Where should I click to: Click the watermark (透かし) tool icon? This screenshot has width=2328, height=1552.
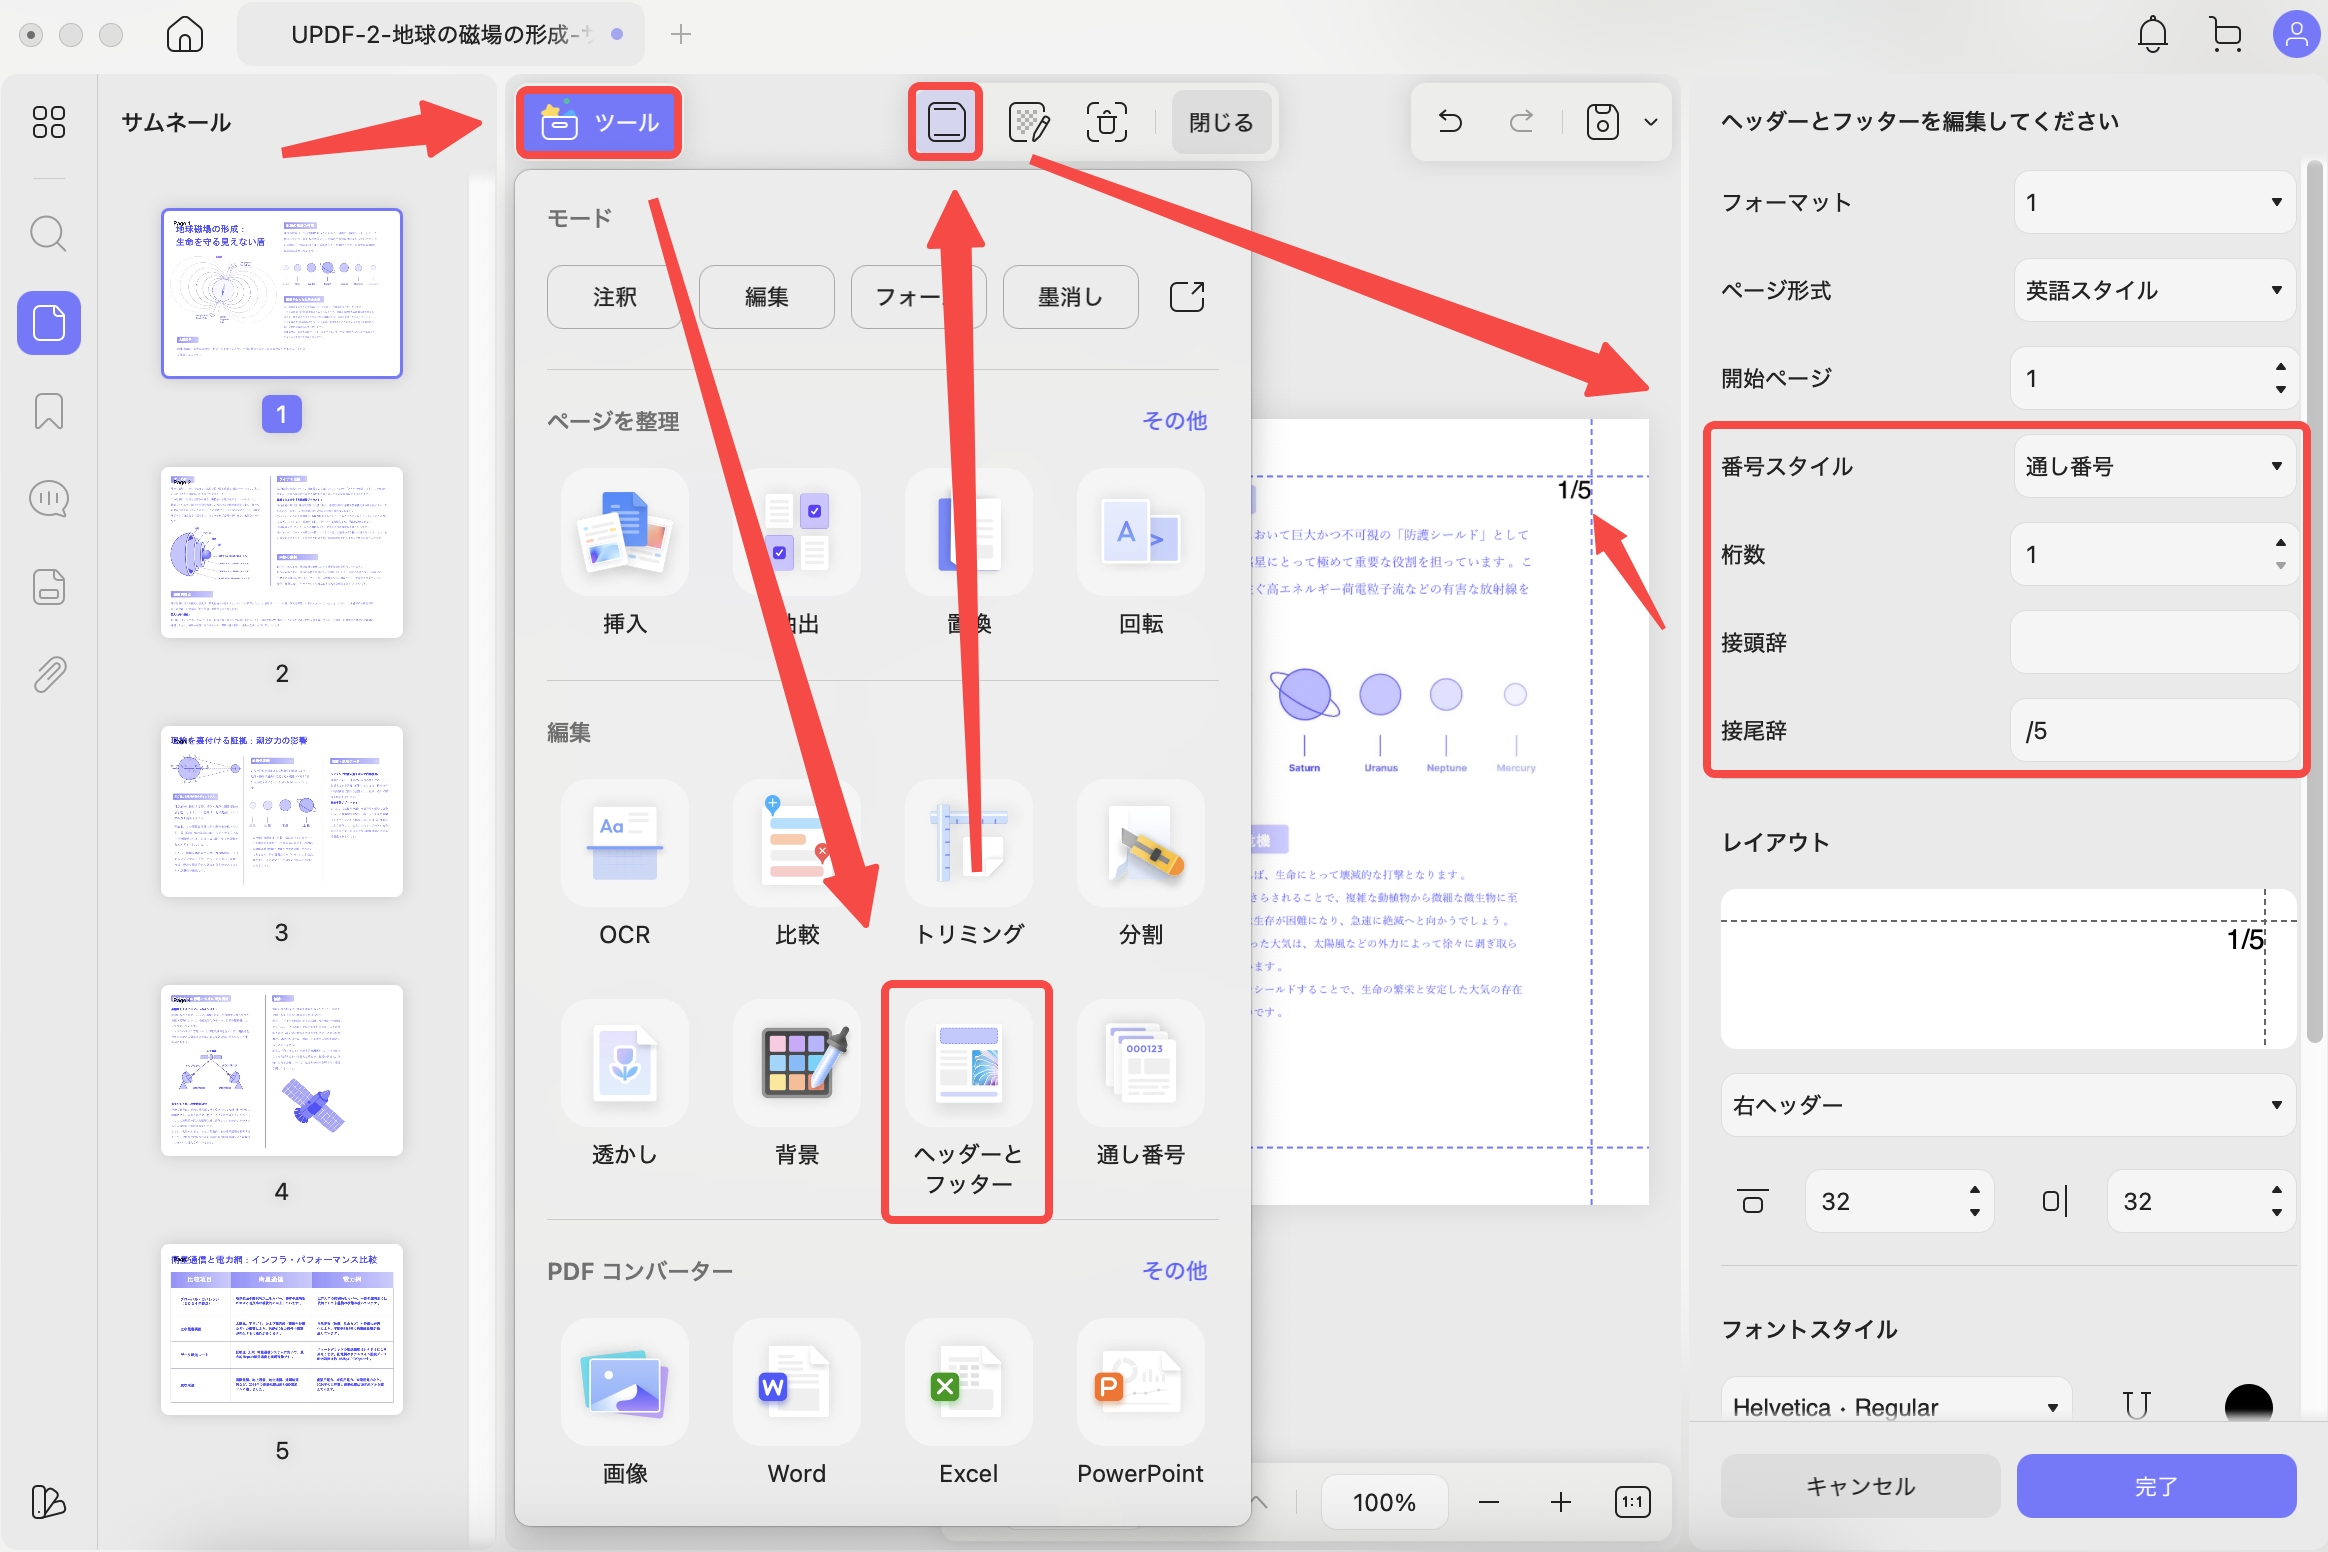tap(624, 1065)
